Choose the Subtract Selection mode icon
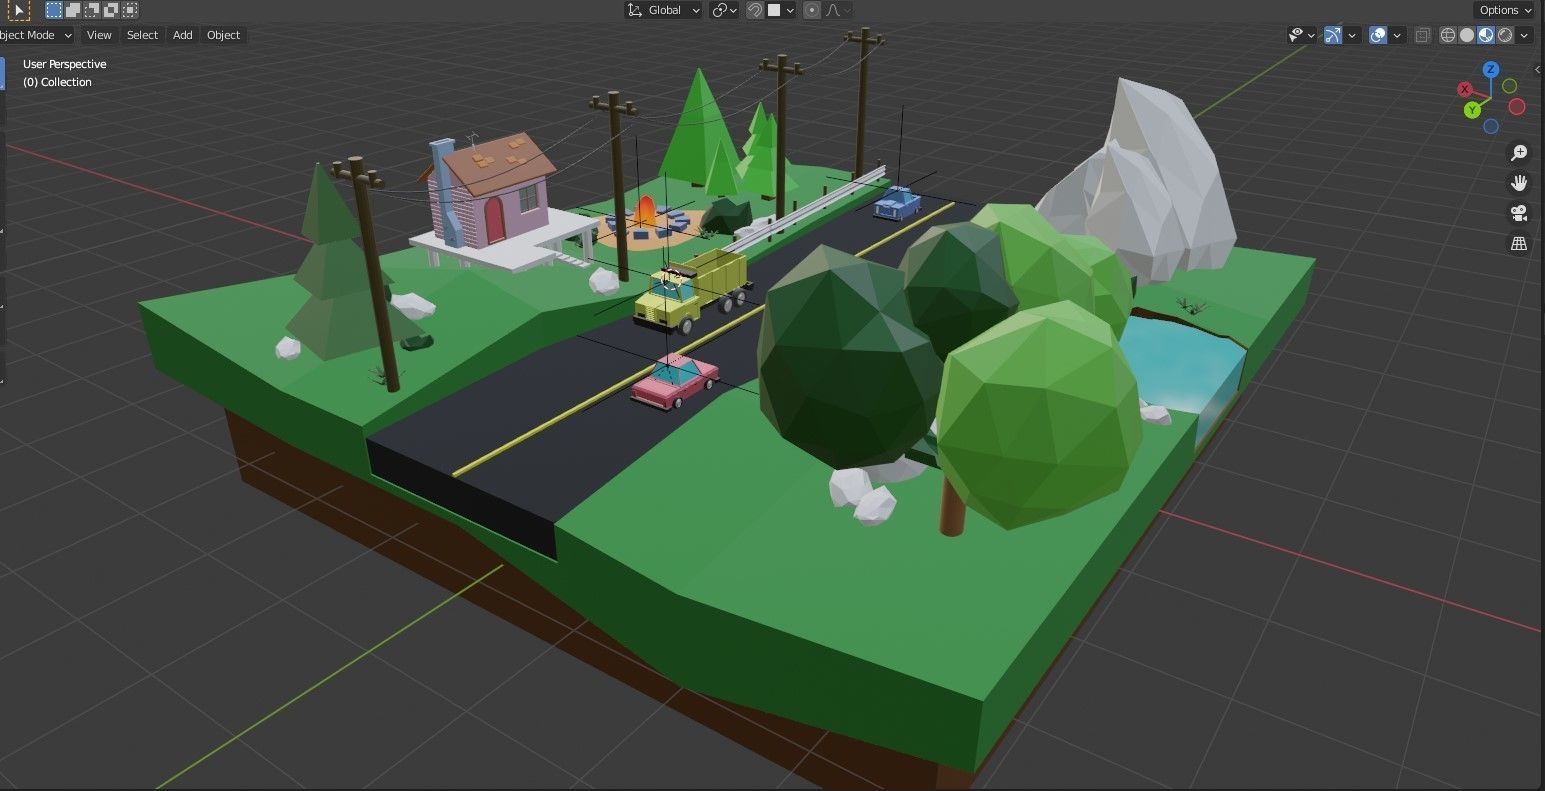 92,10
